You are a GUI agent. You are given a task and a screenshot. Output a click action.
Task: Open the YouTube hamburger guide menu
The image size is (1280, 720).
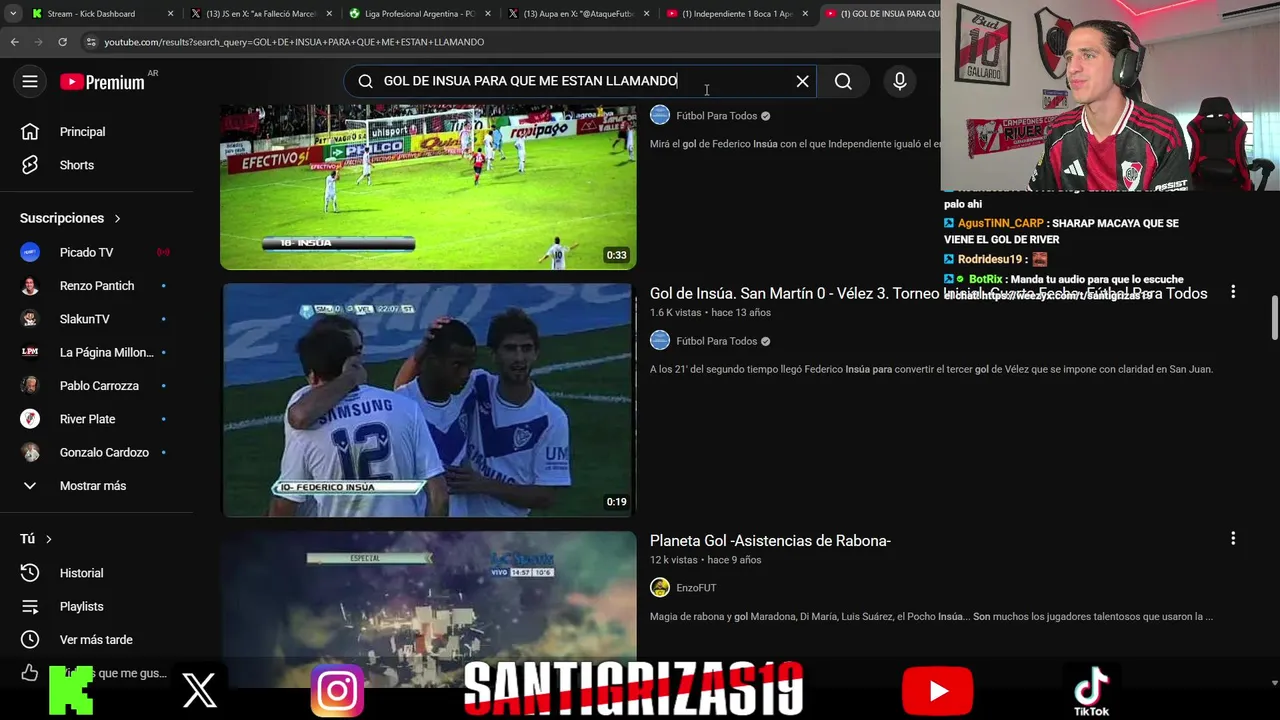coord(30,82)
